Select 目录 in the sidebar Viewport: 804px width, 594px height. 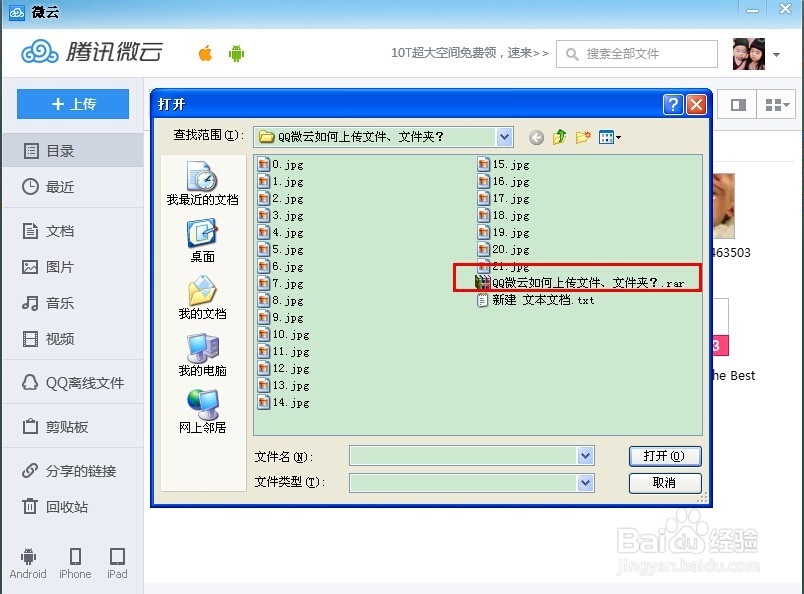point(73,151)
